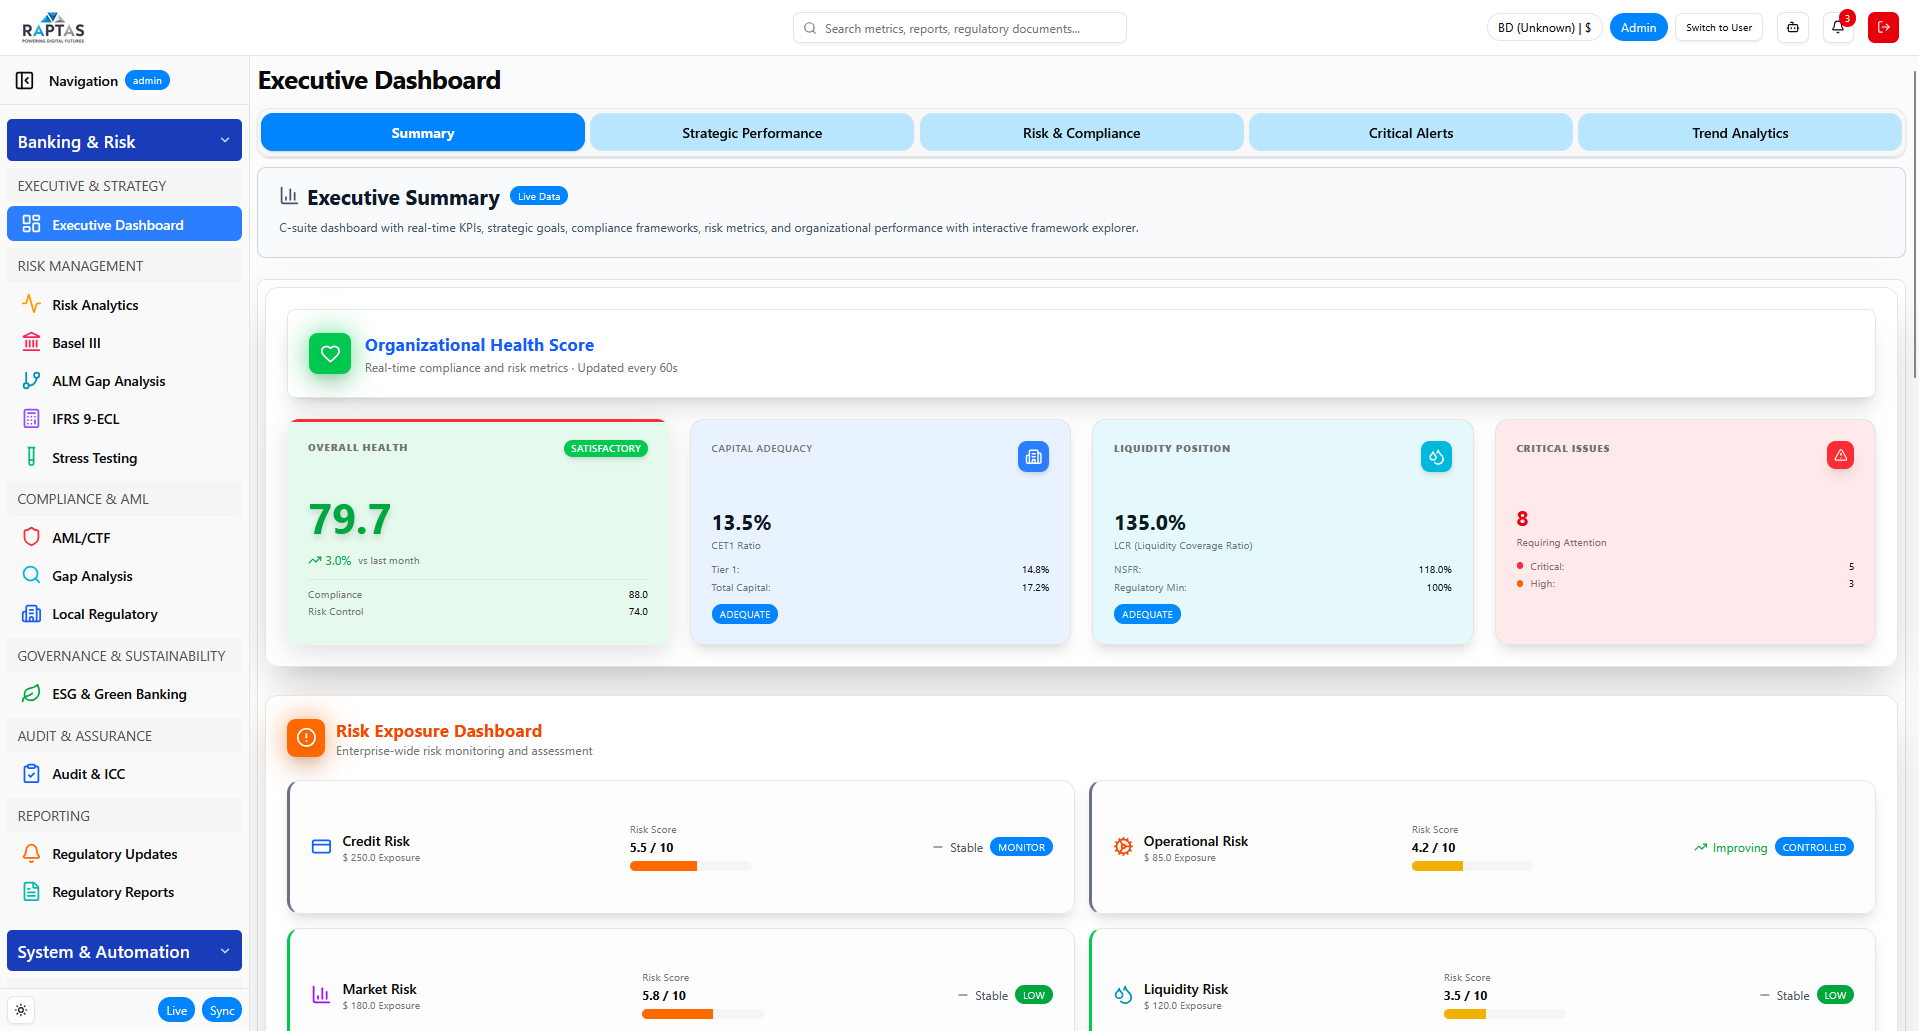Click the Switch to User button
Screen dimensions: 1919x1031
coord(1718,27)
